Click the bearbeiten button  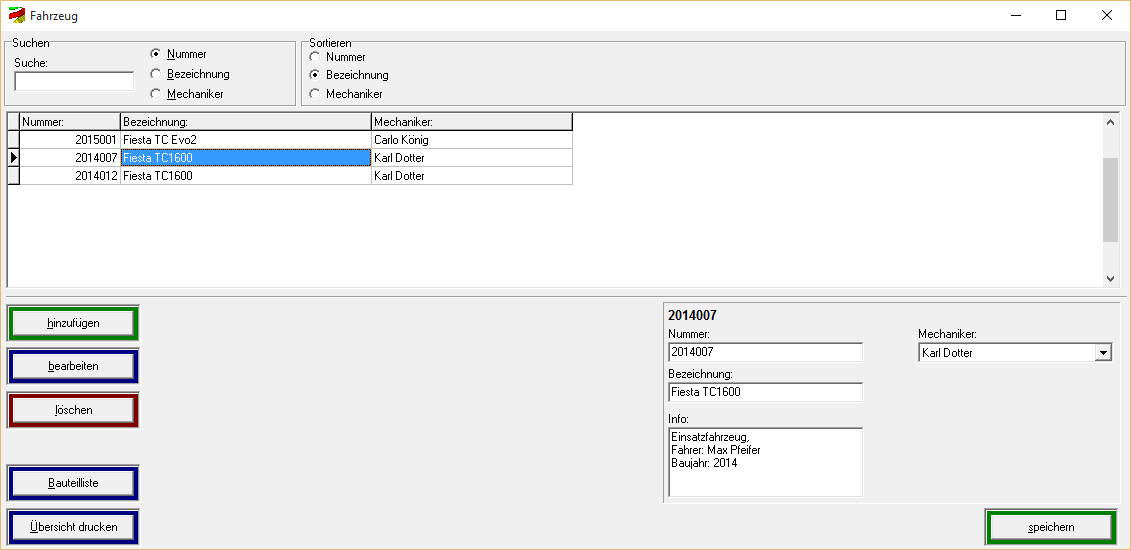pyautogui.click(x=73, y=366)
